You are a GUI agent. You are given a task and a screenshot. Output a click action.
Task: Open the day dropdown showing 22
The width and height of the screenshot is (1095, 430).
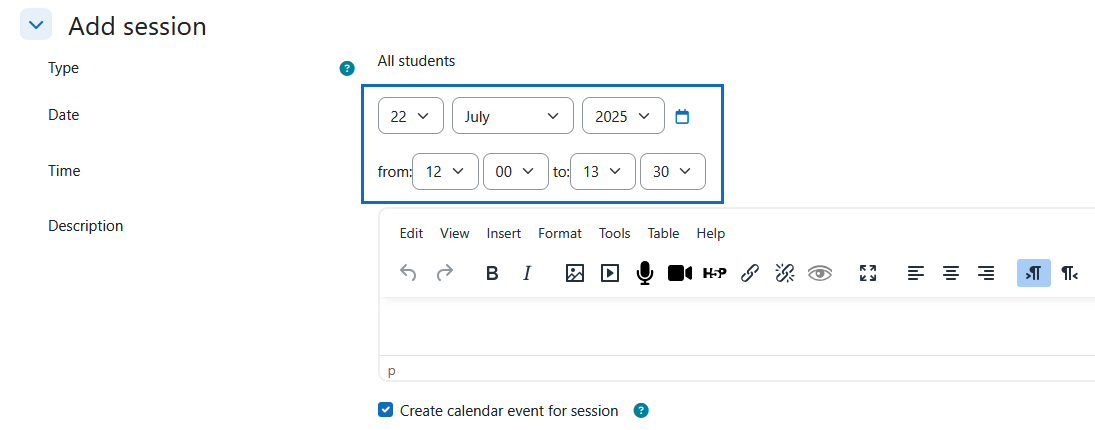click(411, 116)
